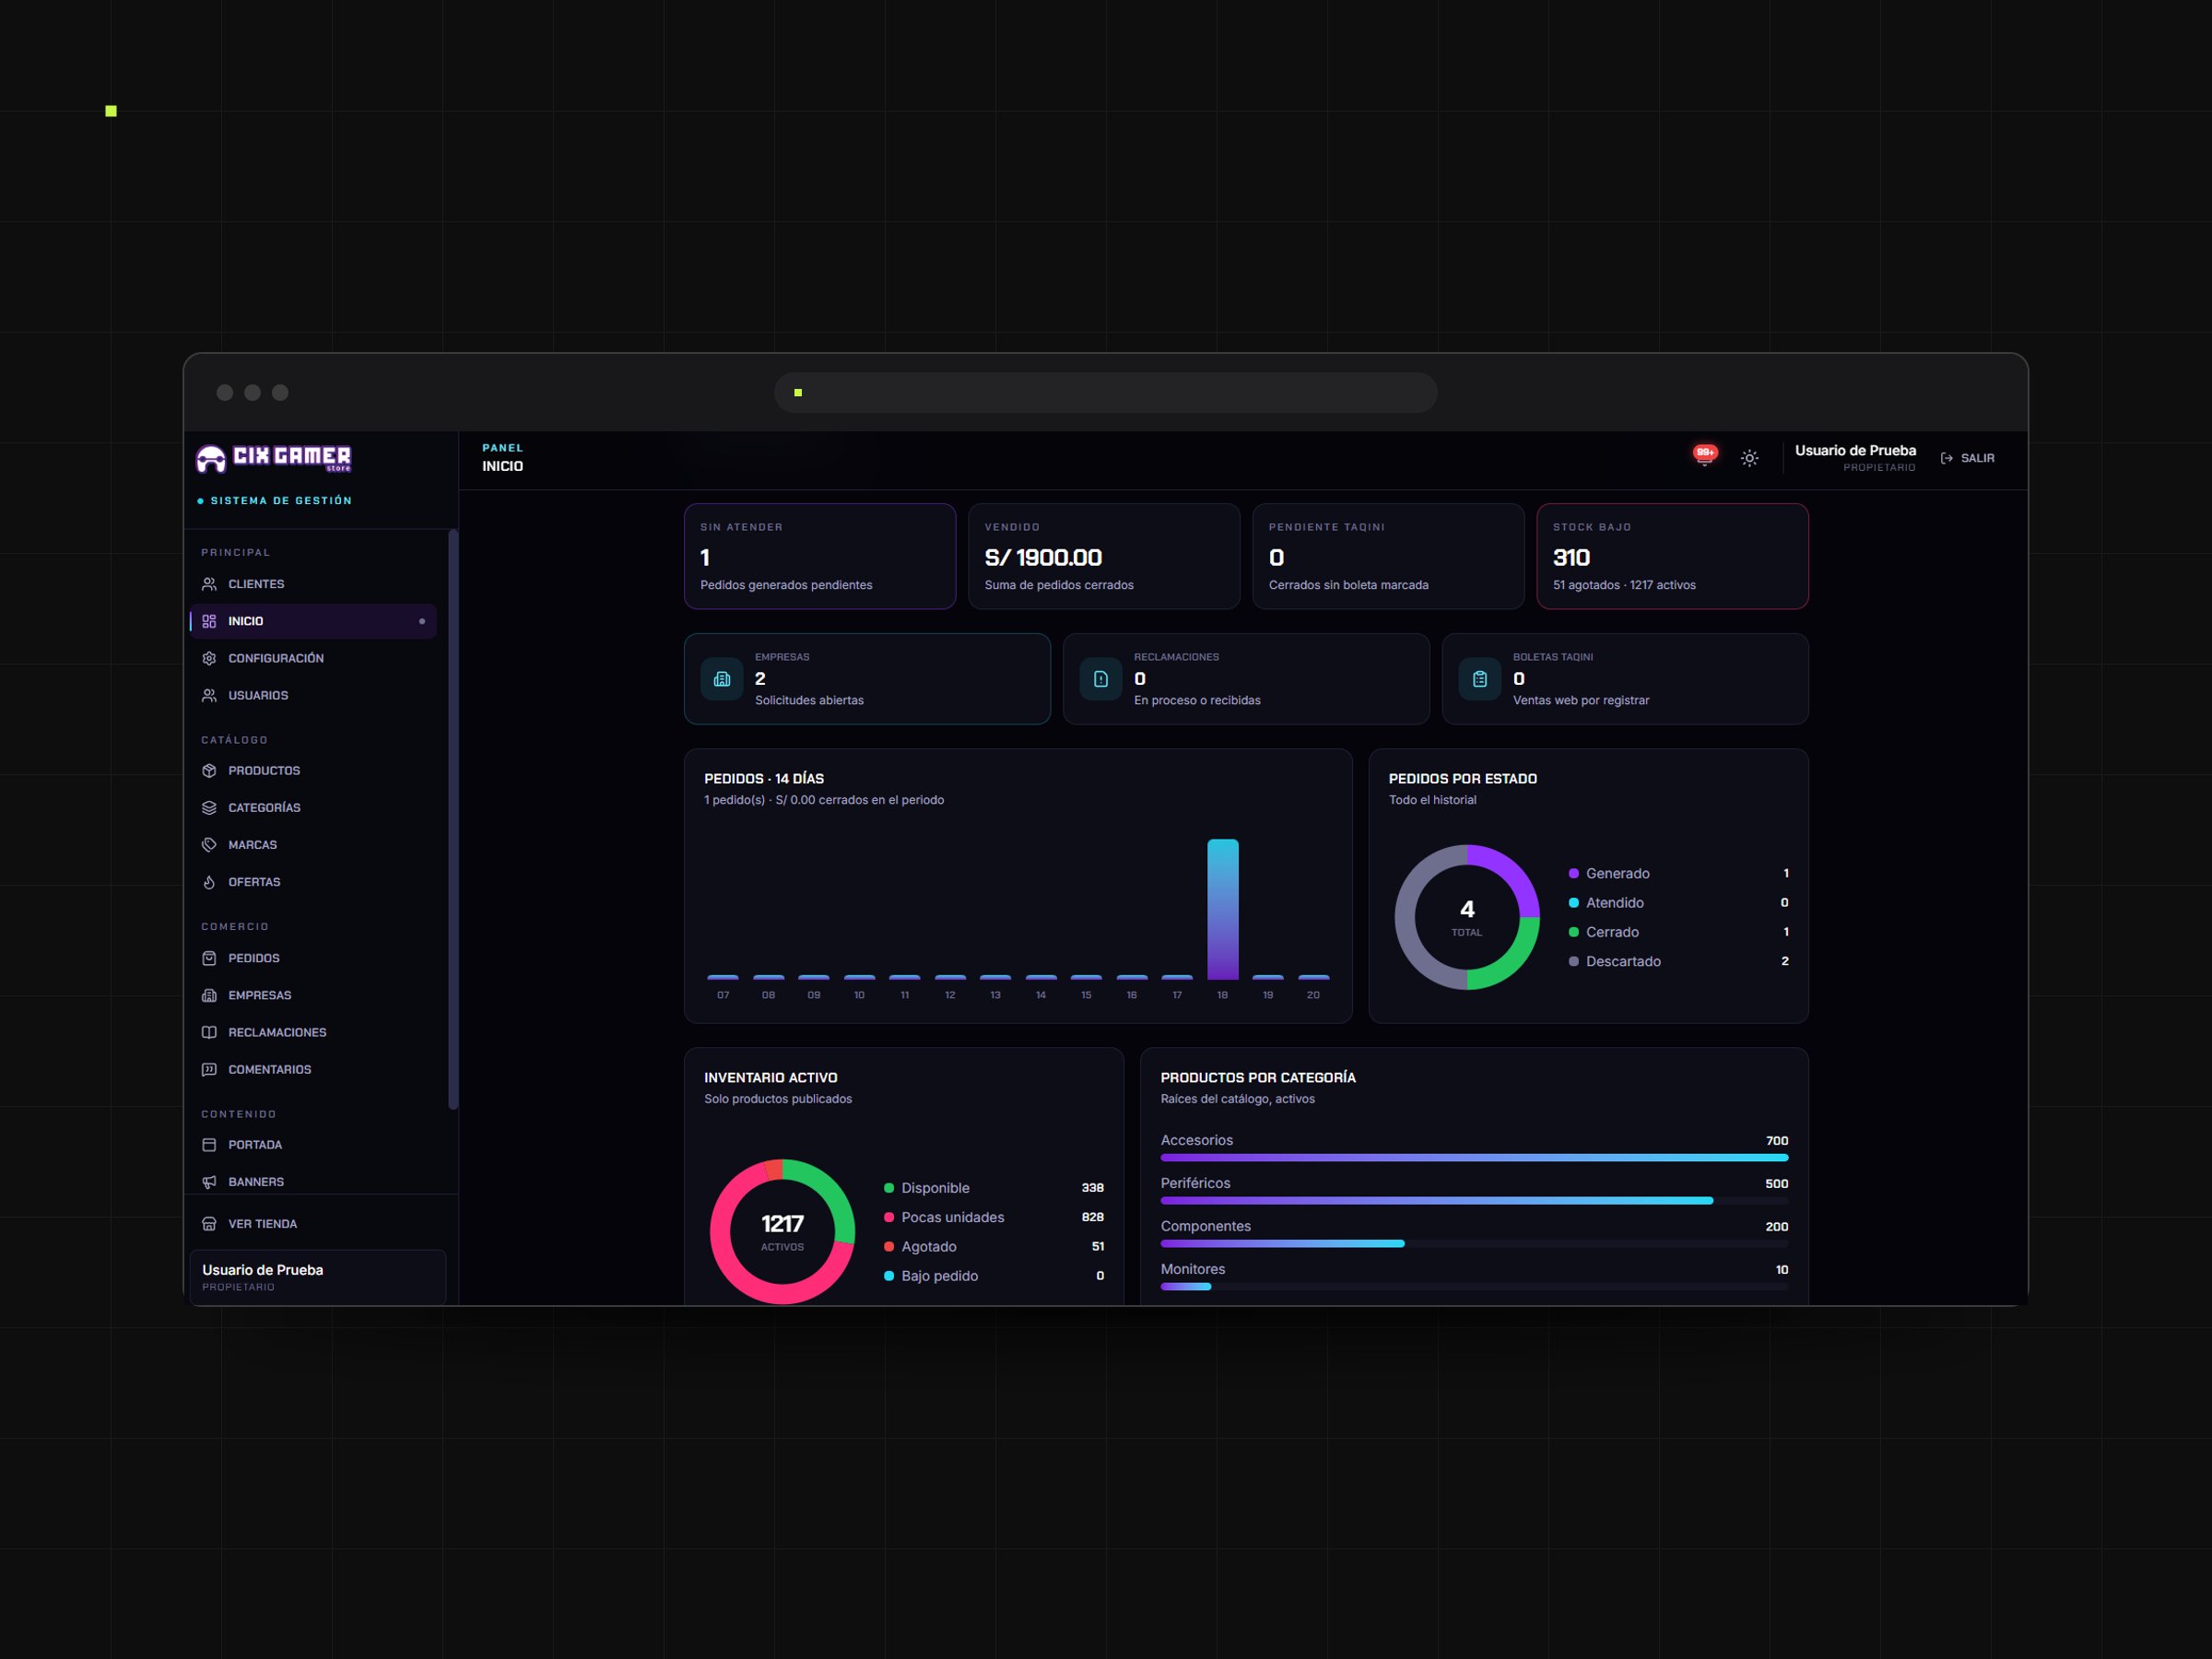This screenshot has height=1659, width=2212.
Task: Open Clientes in the sidebar
Action: tap(313, 584)
